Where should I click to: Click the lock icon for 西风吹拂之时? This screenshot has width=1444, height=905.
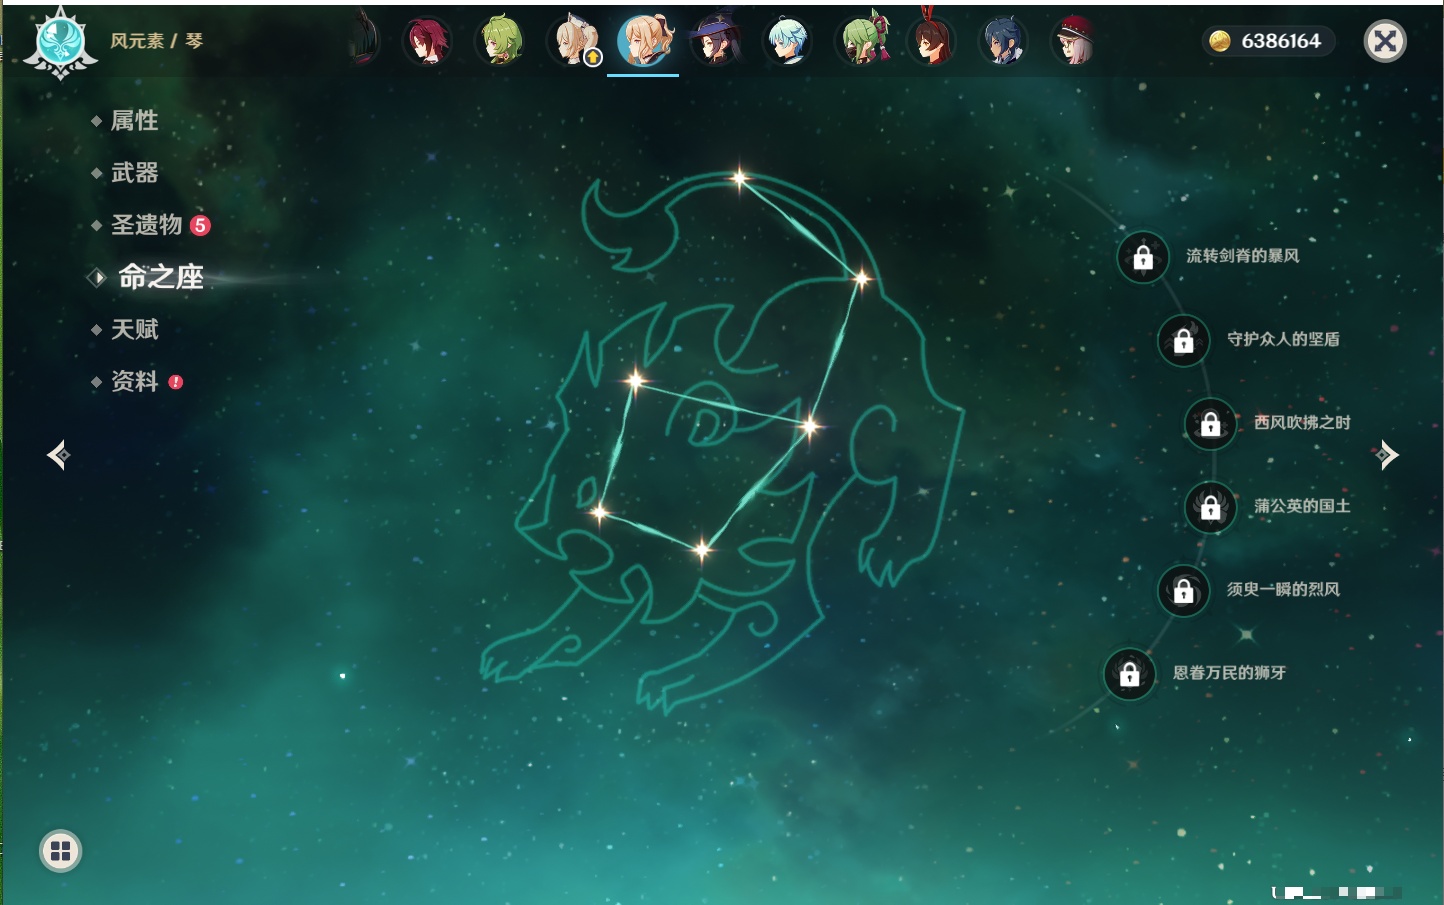1211,423
